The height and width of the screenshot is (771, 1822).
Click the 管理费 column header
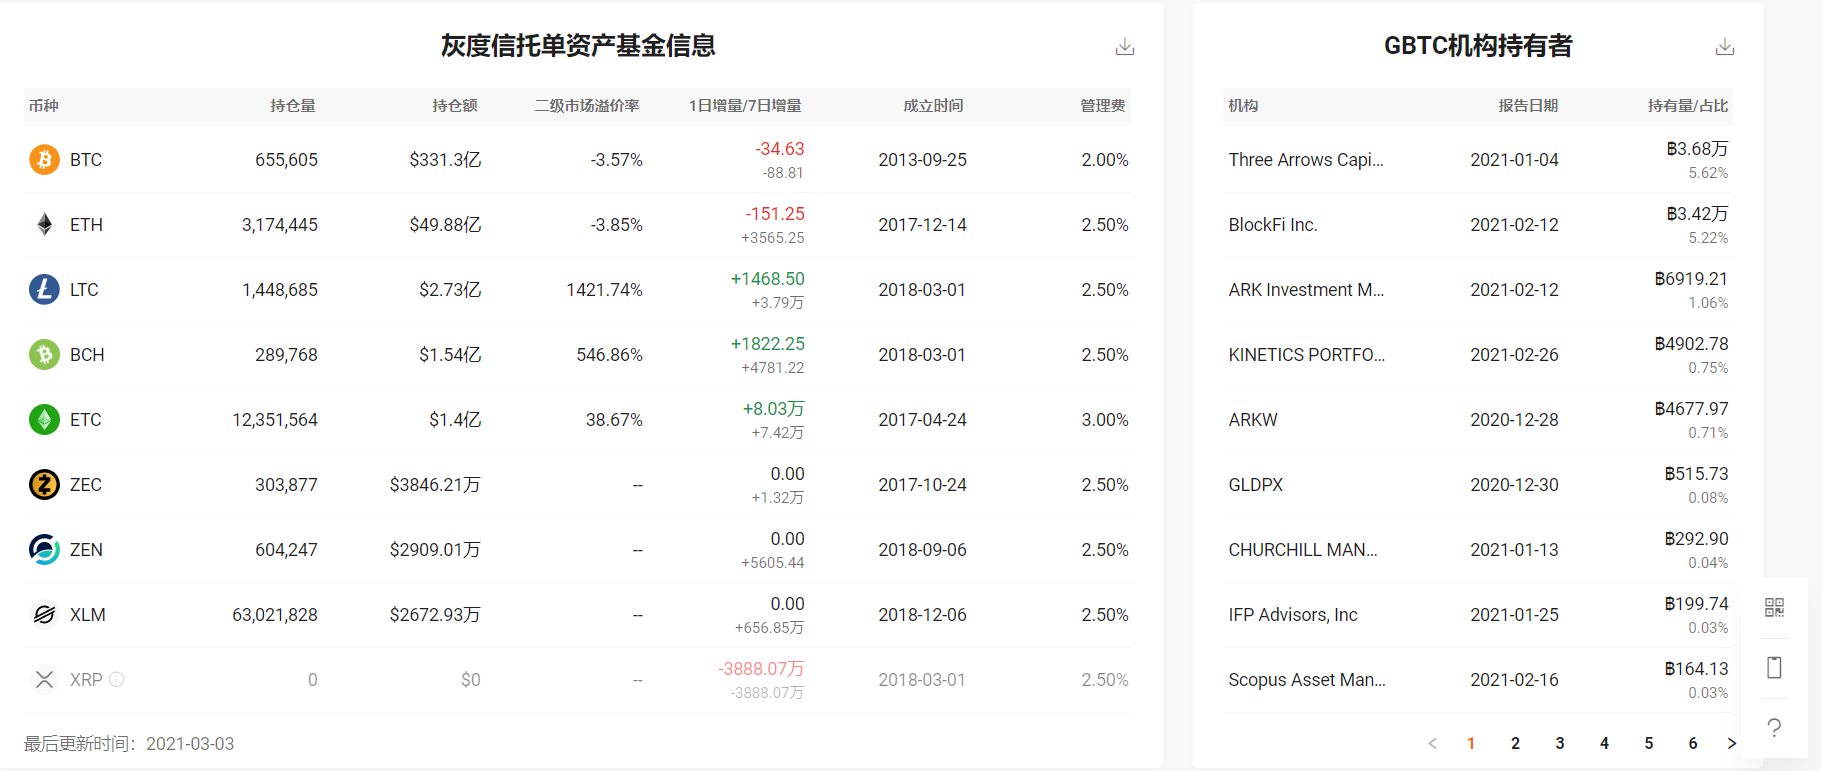click(x=1103, y=106)
